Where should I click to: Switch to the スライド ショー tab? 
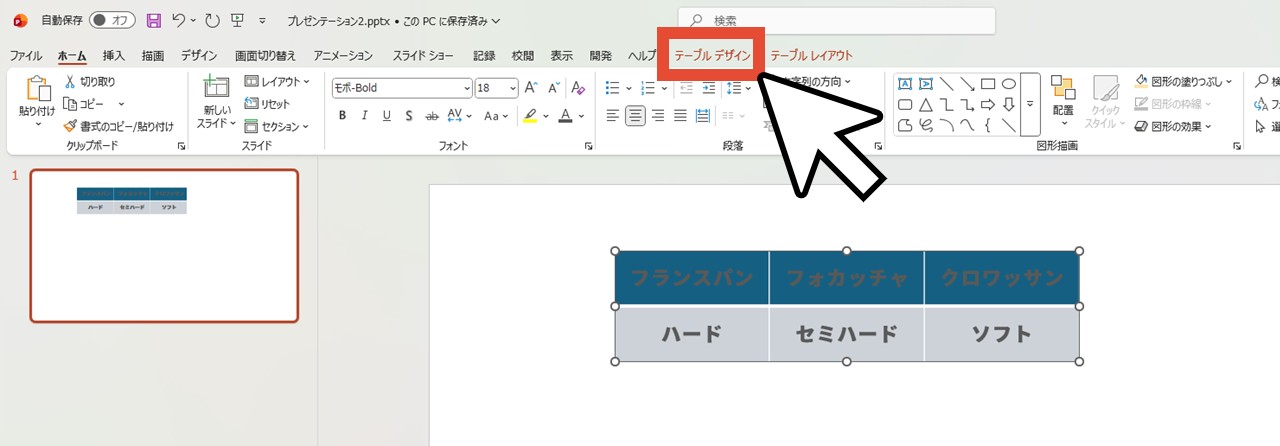[424, 55]
